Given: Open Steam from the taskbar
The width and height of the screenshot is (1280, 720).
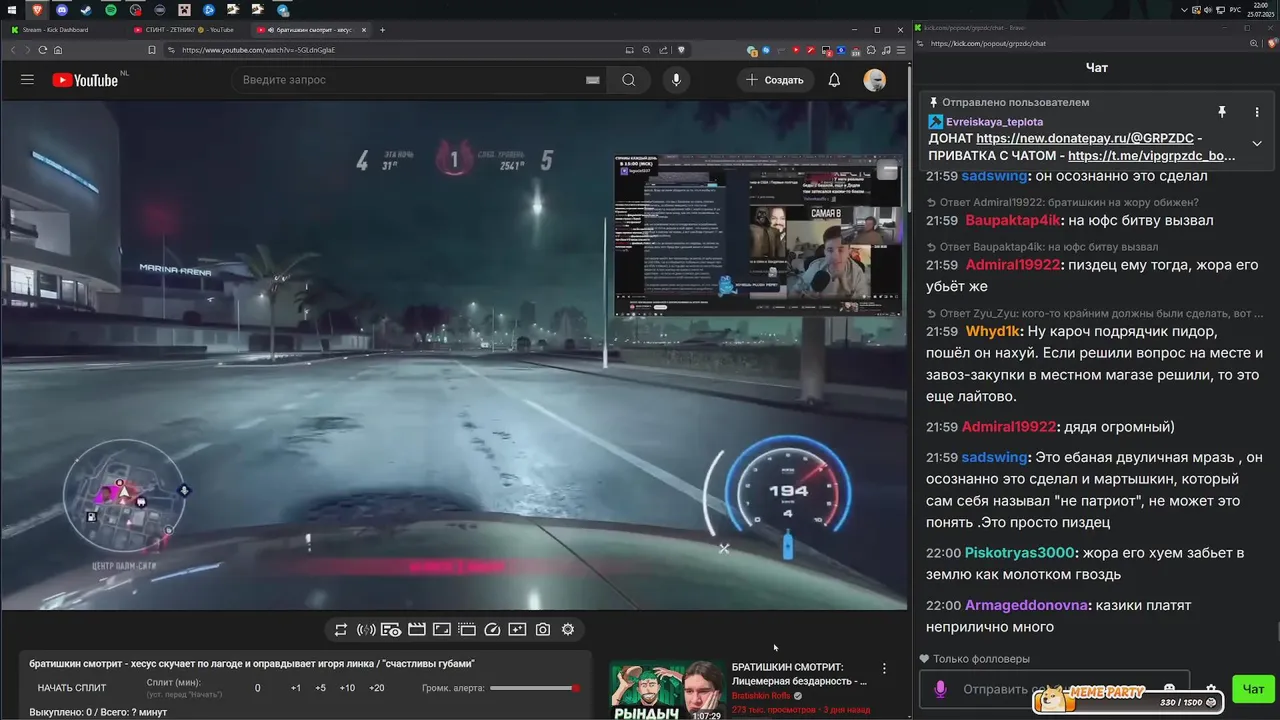Looking at the screenshot, I should coord(86,9).
